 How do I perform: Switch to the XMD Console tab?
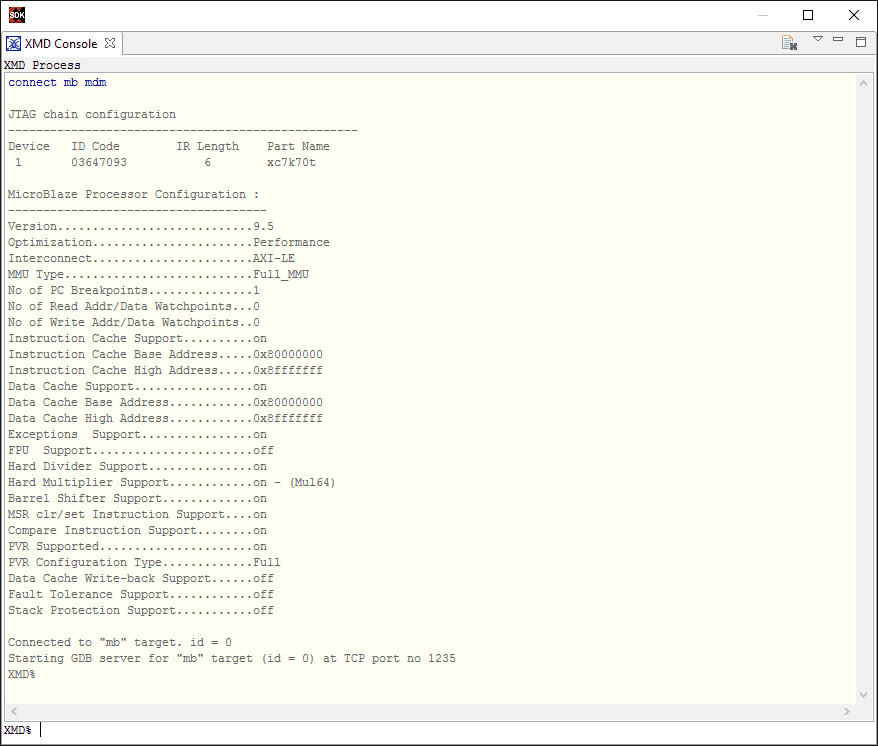(60, 43)
